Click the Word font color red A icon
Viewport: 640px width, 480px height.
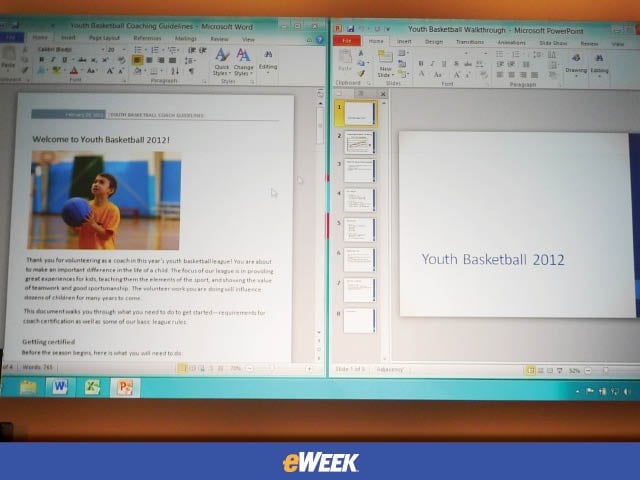coord(74,71)
